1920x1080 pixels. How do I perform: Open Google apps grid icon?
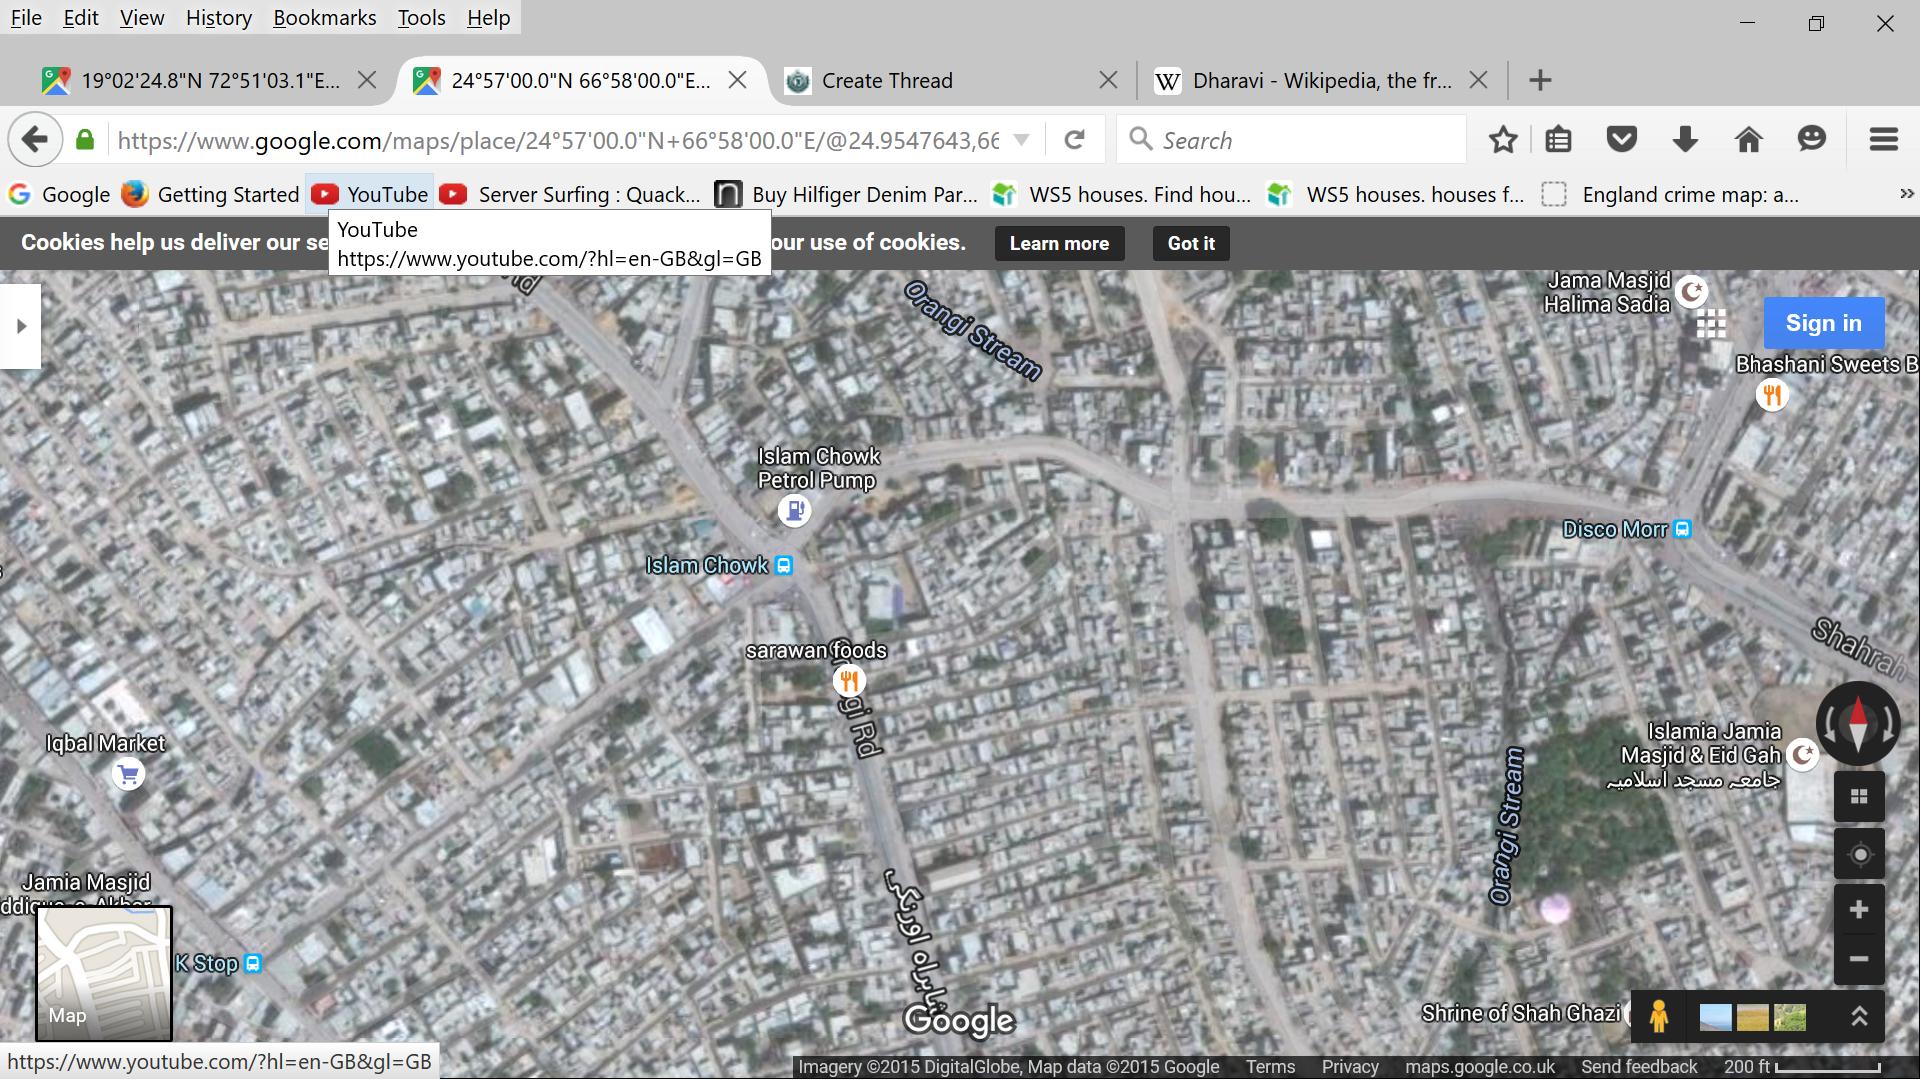(1711, 324)
